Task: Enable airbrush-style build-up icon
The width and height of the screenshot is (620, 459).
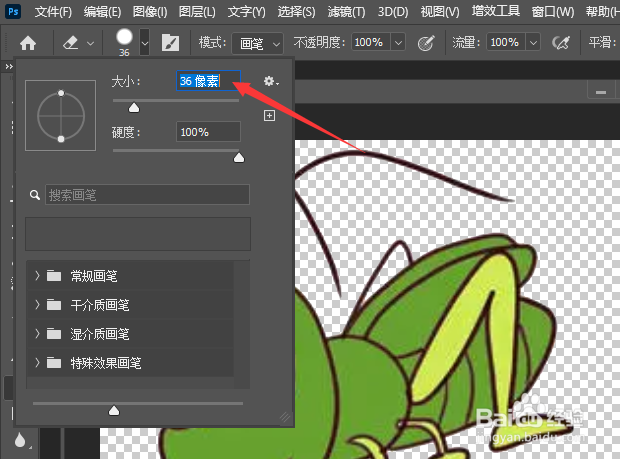Action: coord(561,42)
